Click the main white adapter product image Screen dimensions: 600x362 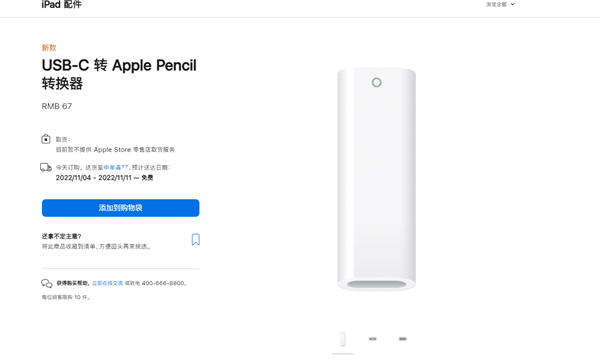point(377,179)
